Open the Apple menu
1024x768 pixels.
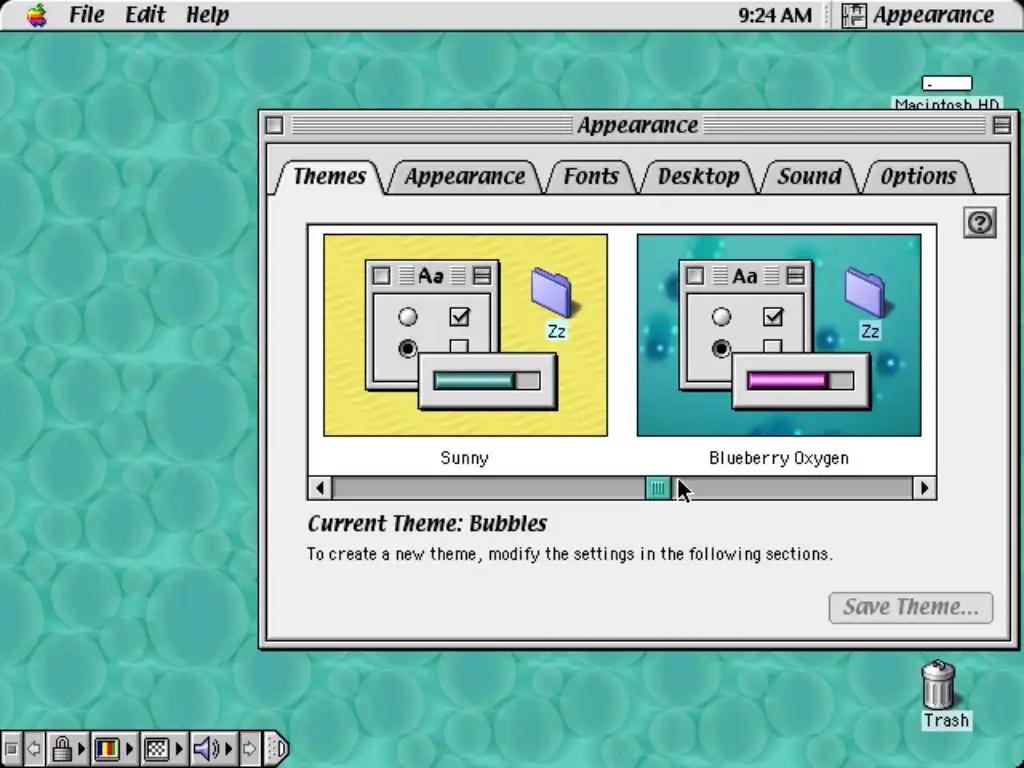37,14
